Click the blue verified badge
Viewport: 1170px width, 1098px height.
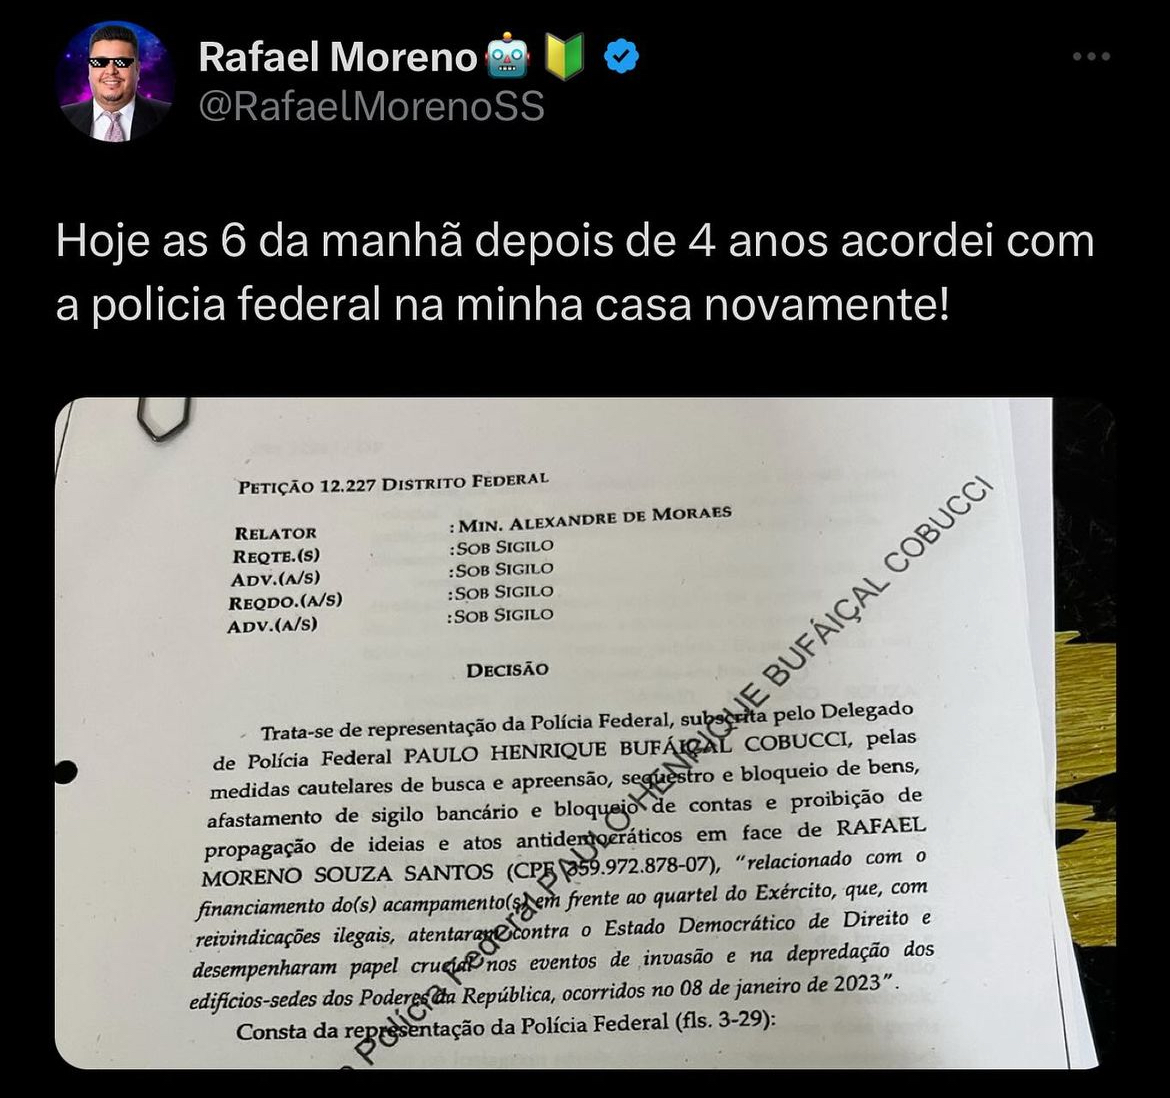(x=621, y=57)
